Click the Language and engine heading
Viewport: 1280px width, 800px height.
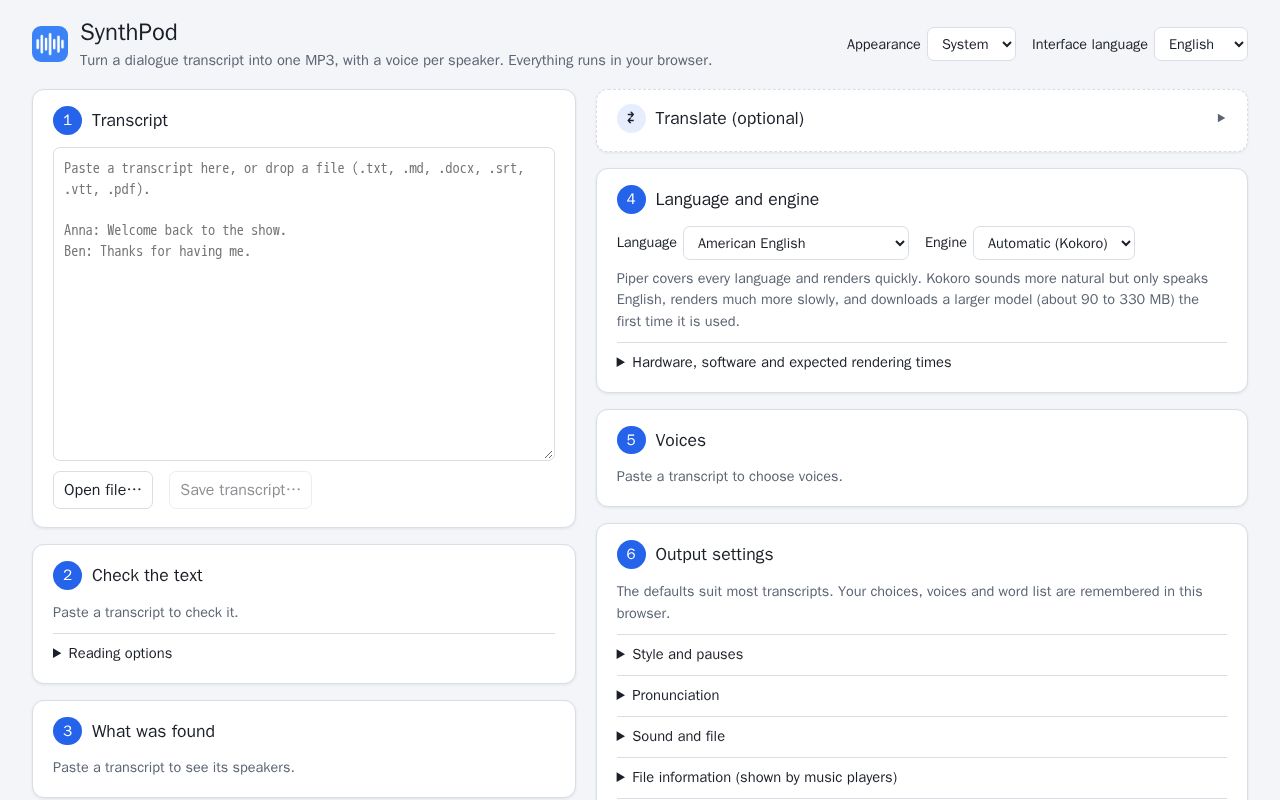click(737, 199)
